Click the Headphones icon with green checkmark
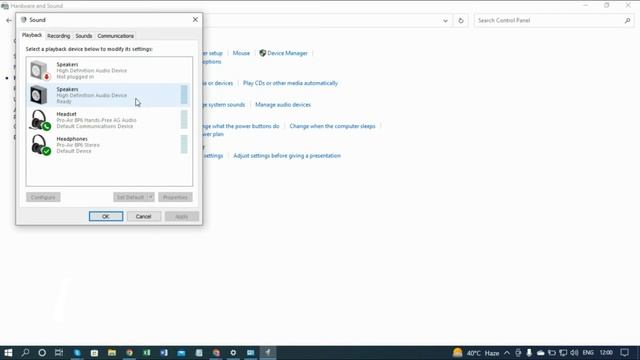The height and width of the screenshot is (360, 640). click(40, 145)
